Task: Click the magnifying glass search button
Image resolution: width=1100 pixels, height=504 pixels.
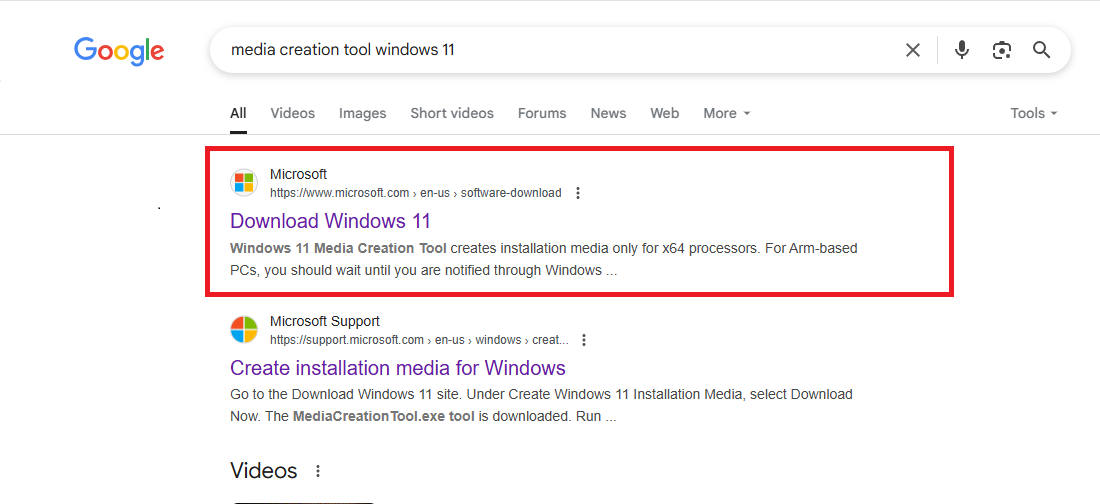Action: (1042, 50)
